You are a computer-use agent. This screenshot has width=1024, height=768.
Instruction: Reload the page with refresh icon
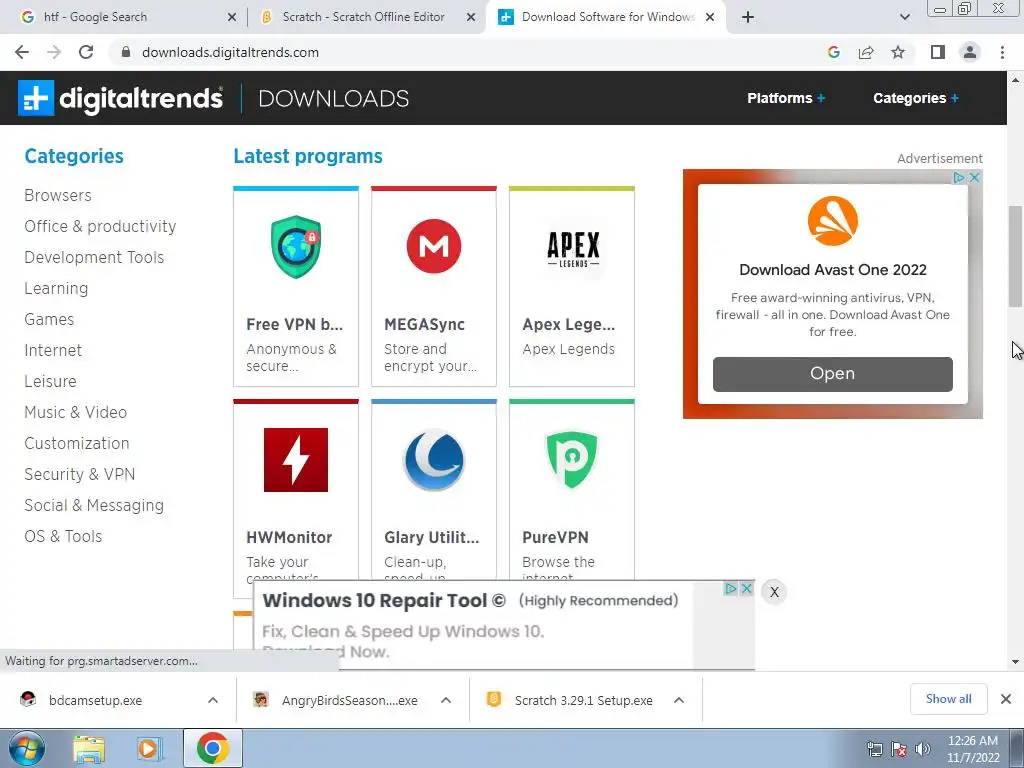click(x=86, y=52)
